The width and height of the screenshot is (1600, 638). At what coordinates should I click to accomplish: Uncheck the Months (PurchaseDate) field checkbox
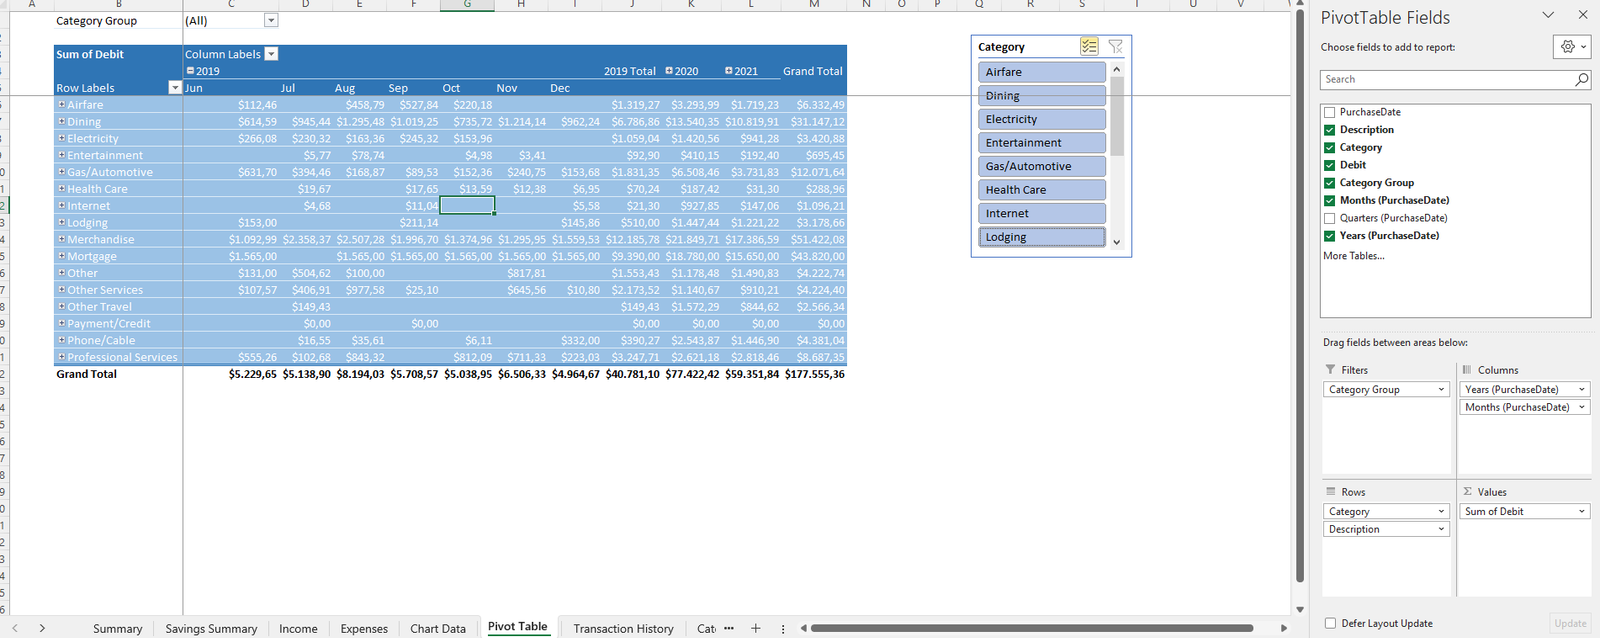[x=1329, y=200]
